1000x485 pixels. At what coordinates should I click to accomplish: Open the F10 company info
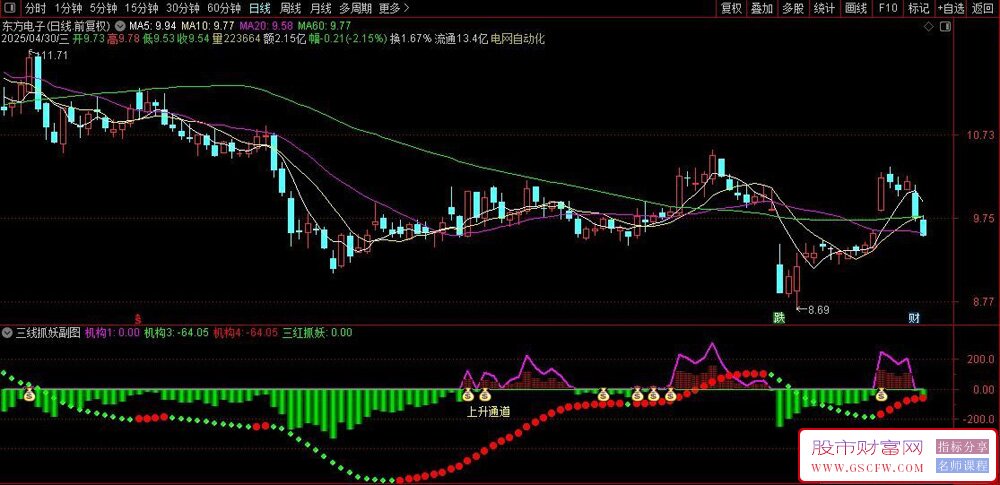888,8
